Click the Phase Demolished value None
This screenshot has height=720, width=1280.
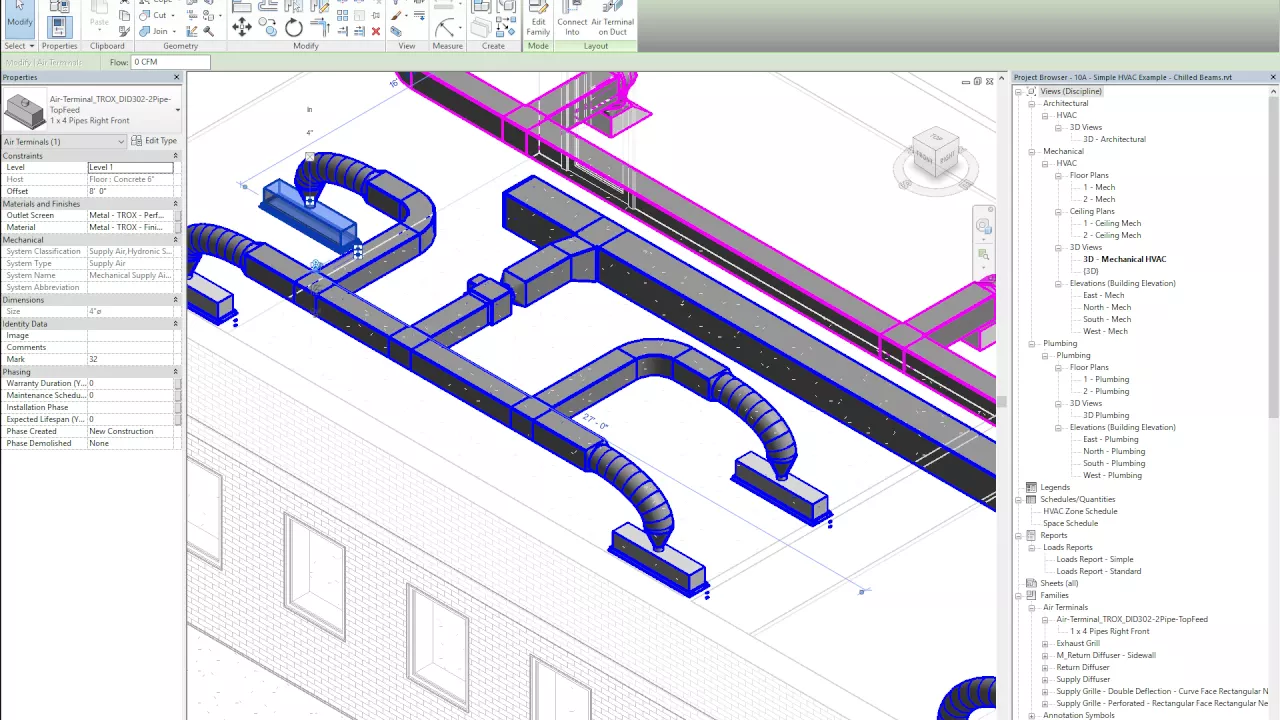130,443
